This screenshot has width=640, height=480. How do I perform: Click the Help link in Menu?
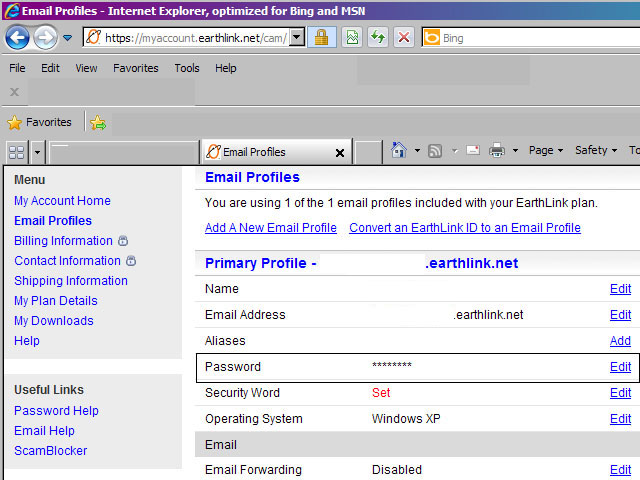tap(27, 341)
